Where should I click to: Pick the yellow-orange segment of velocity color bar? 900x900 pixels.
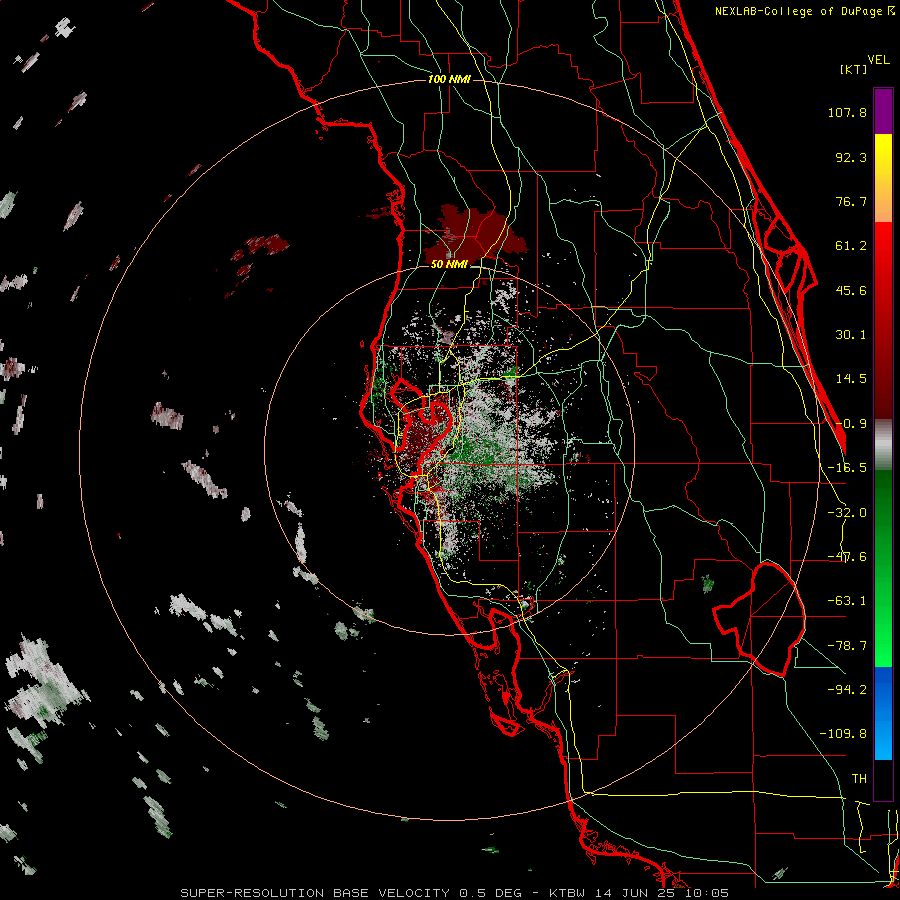point(883,178)
